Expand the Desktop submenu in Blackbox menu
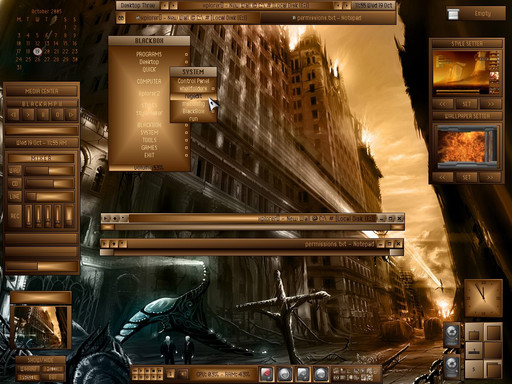Image resolution: width=512 pixels, height=384 pixels. point(149,62)
